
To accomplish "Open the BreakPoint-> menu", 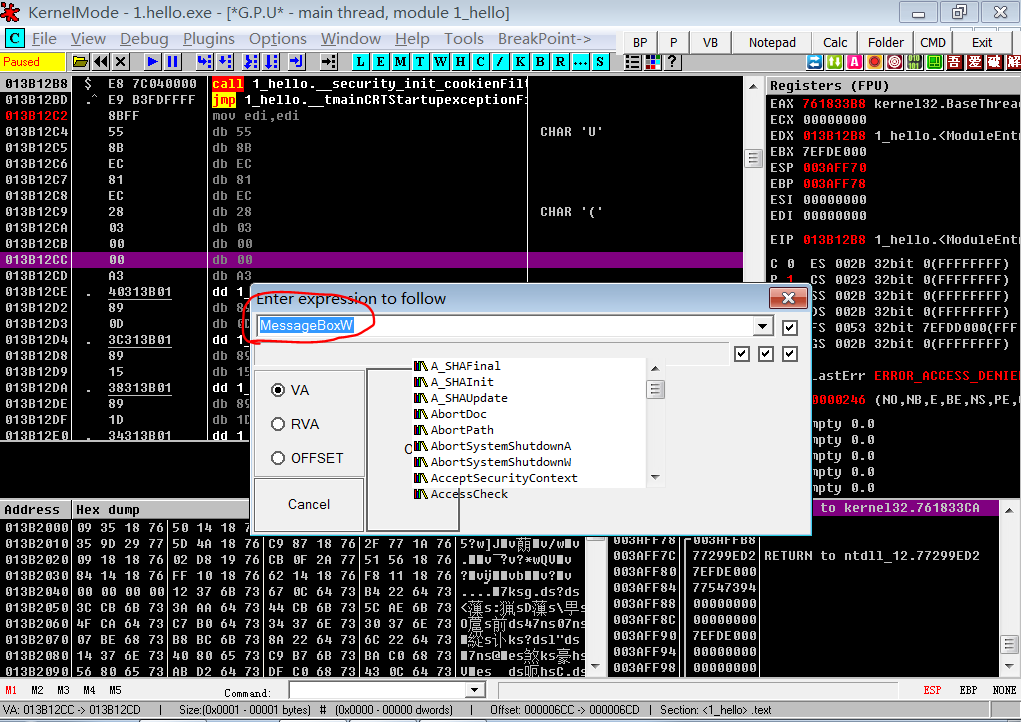I will click(x=544, y=39).
